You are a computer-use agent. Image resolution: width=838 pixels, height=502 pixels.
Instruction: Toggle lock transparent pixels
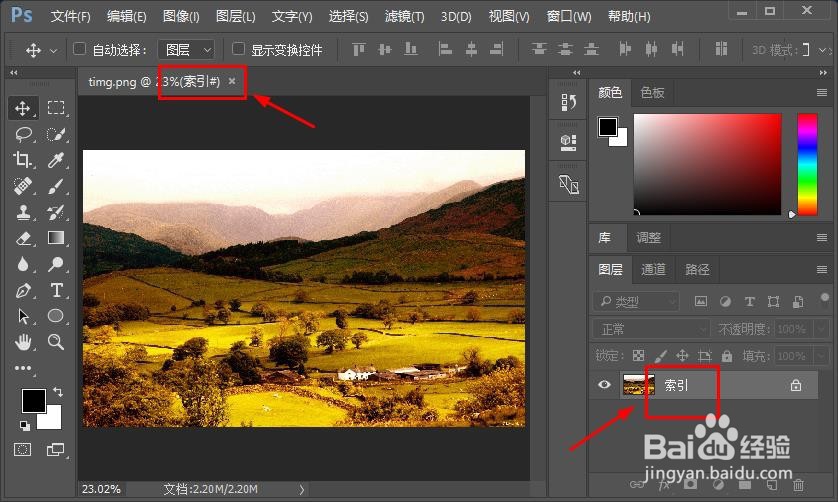pos(638,356)
